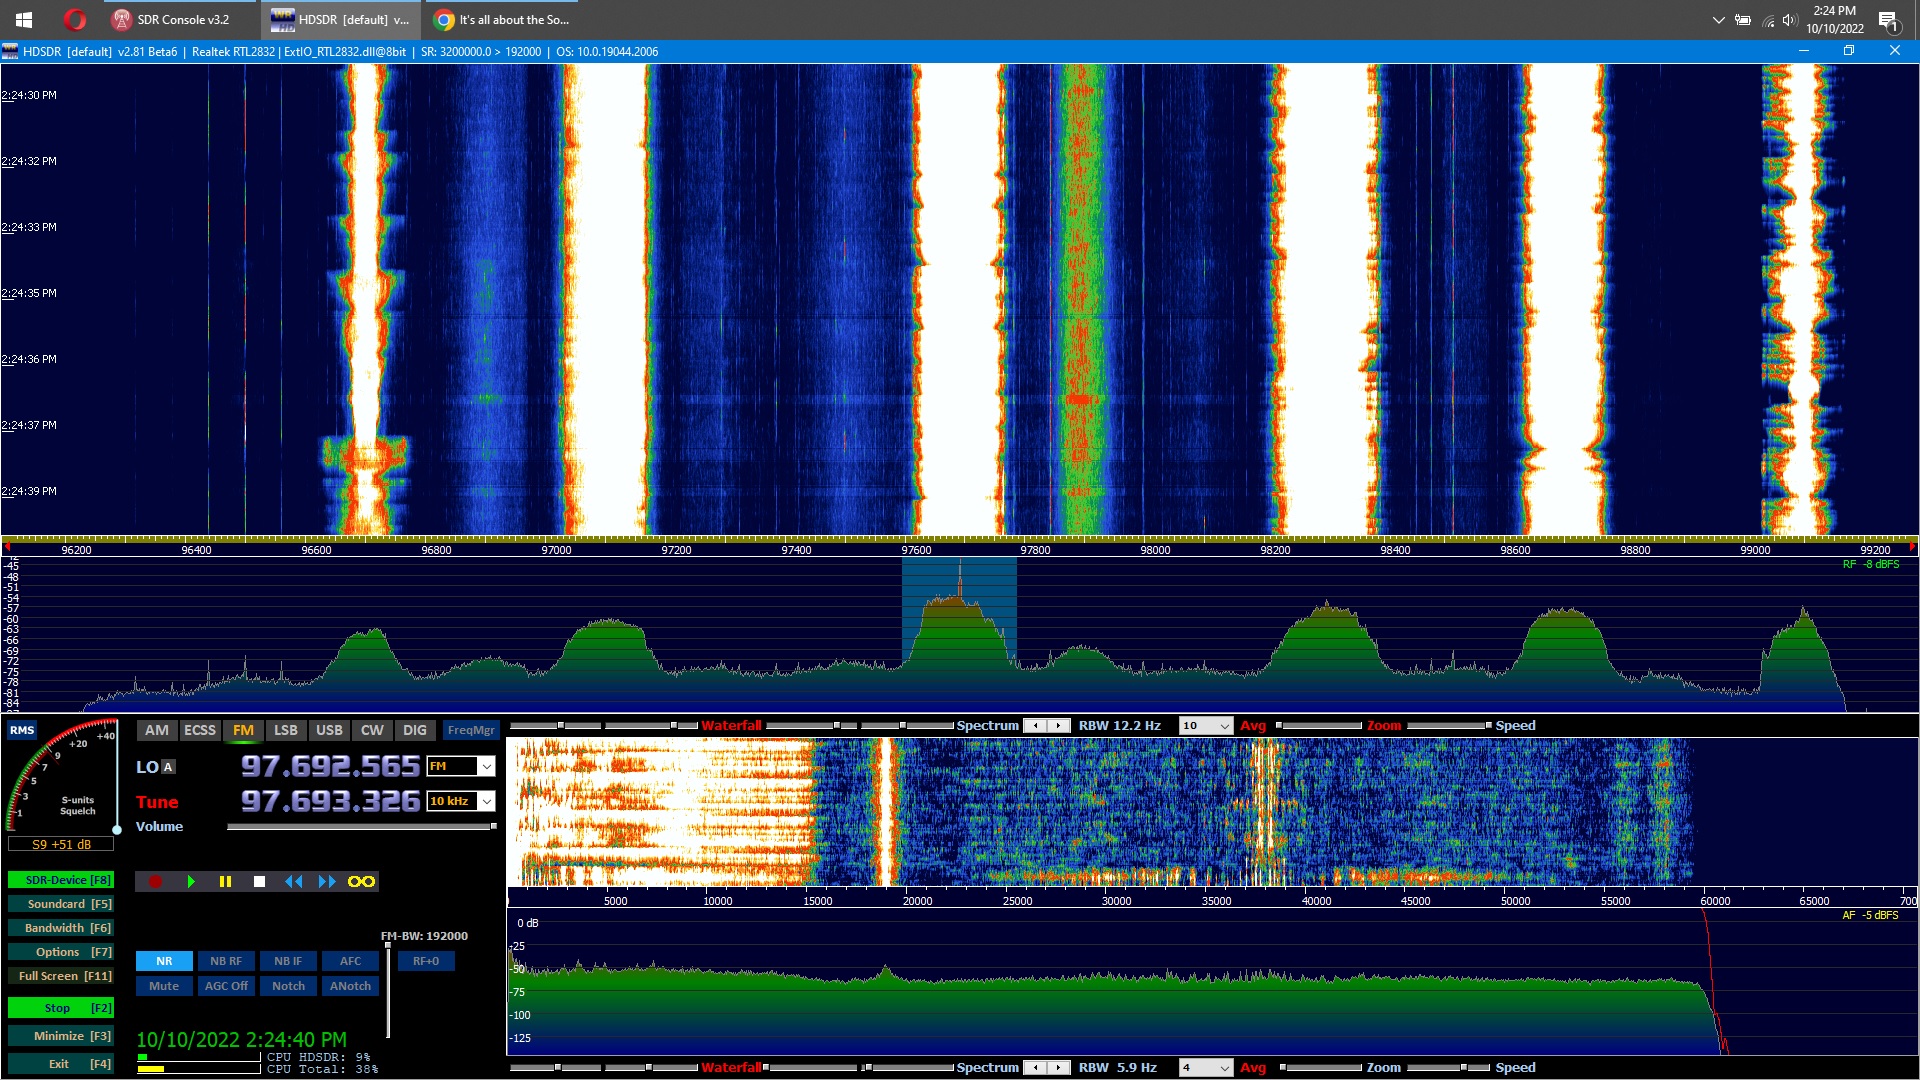The height and width of the screenshot is (1080, 1920).
Task: Click the RMS meter mode icon
Action: [22, 730]
